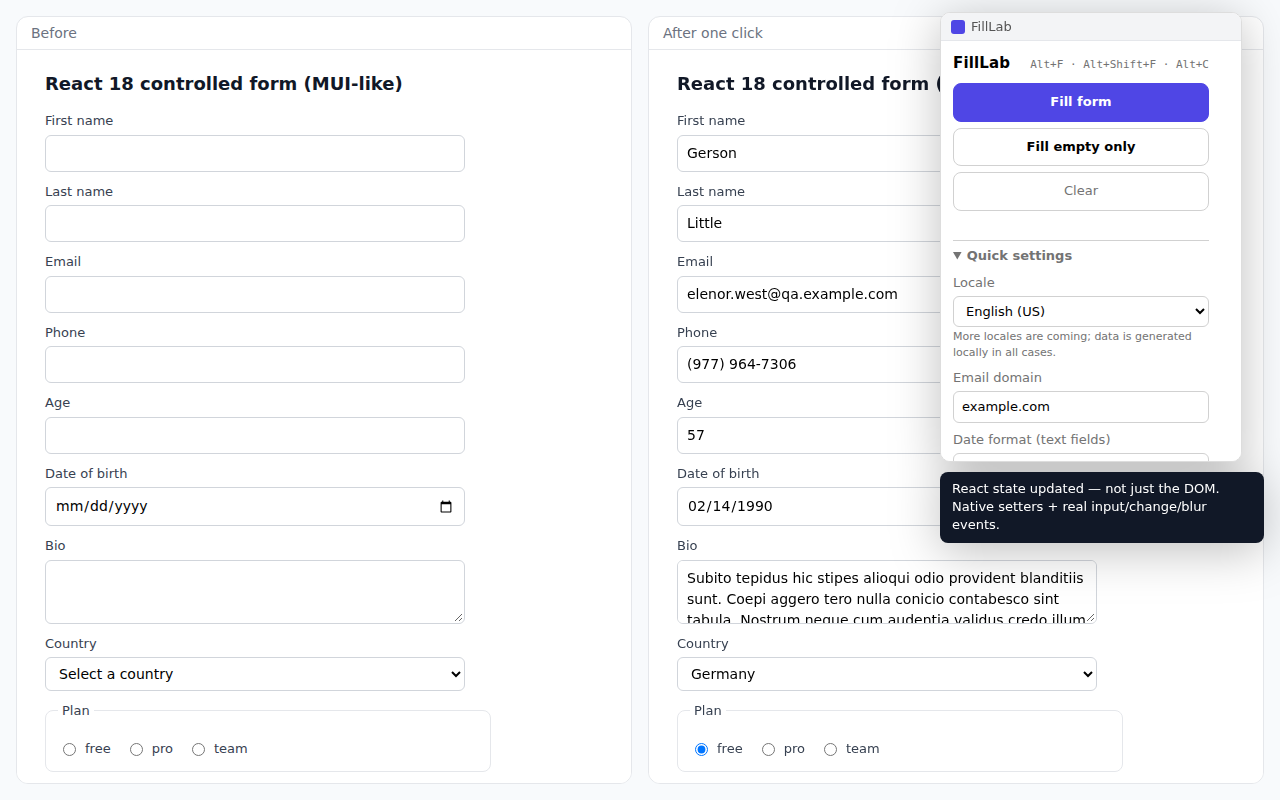Select the free plan radio in Before form

click(x=69, y=749)
